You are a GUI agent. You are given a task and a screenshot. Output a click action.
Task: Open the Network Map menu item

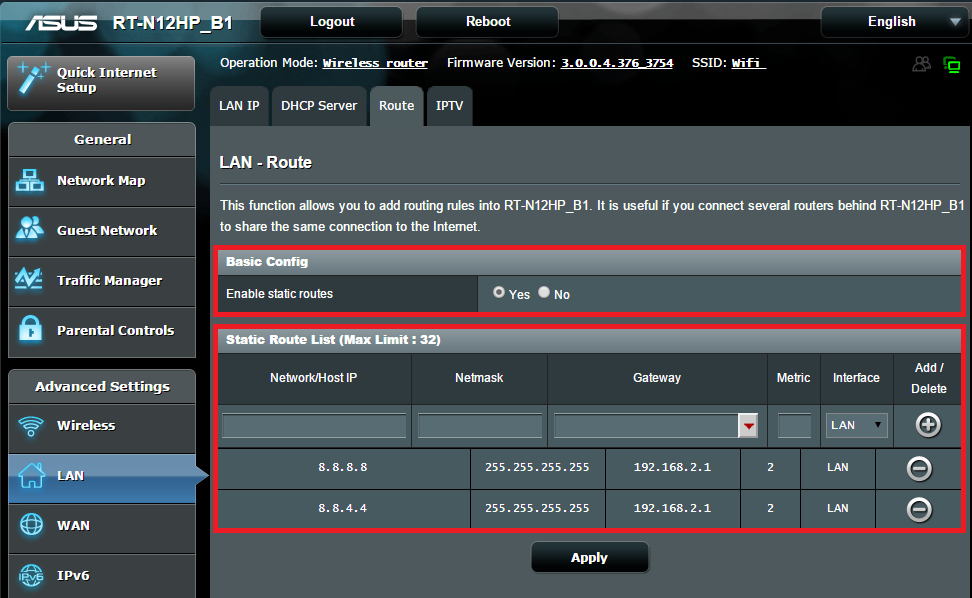coord(102,181)
